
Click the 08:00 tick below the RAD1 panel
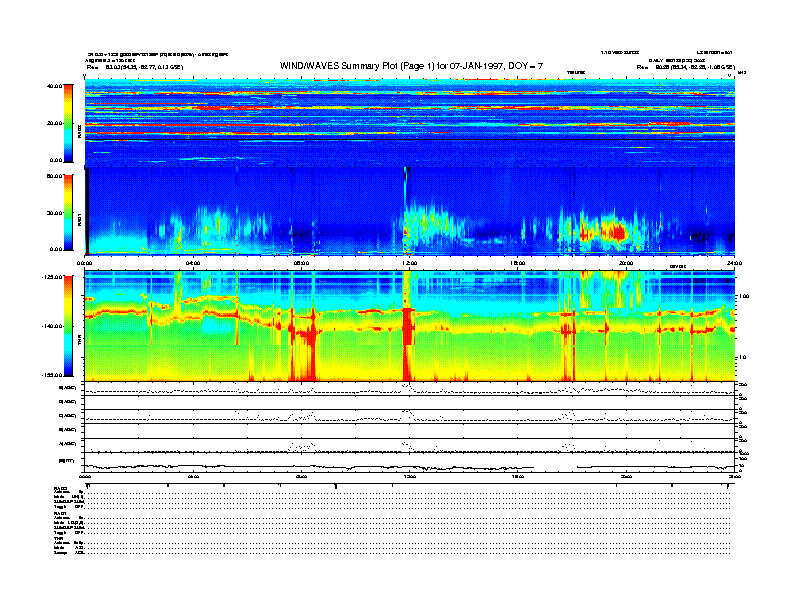pos(302,263)
